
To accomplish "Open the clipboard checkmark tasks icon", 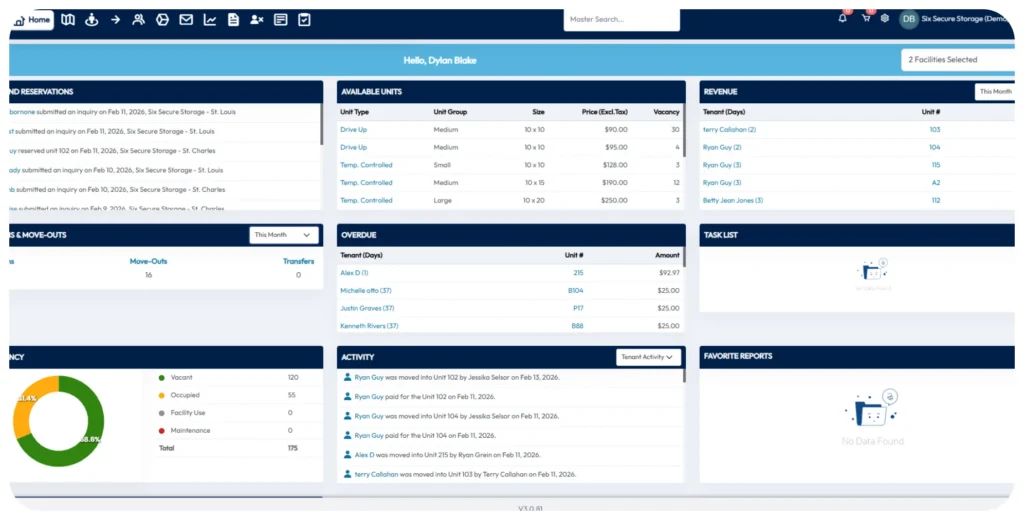I will click(x=304, y=20).
